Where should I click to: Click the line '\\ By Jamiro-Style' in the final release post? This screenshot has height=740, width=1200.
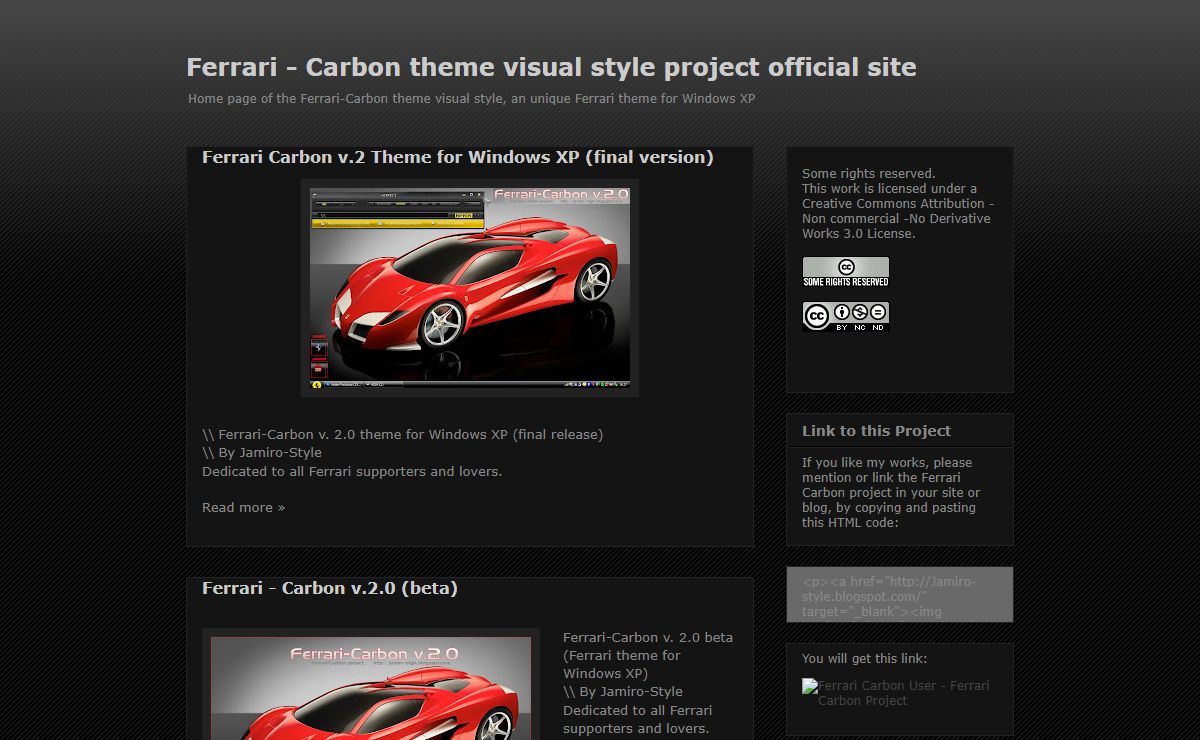pyautogui.click(x=262, y=452)
